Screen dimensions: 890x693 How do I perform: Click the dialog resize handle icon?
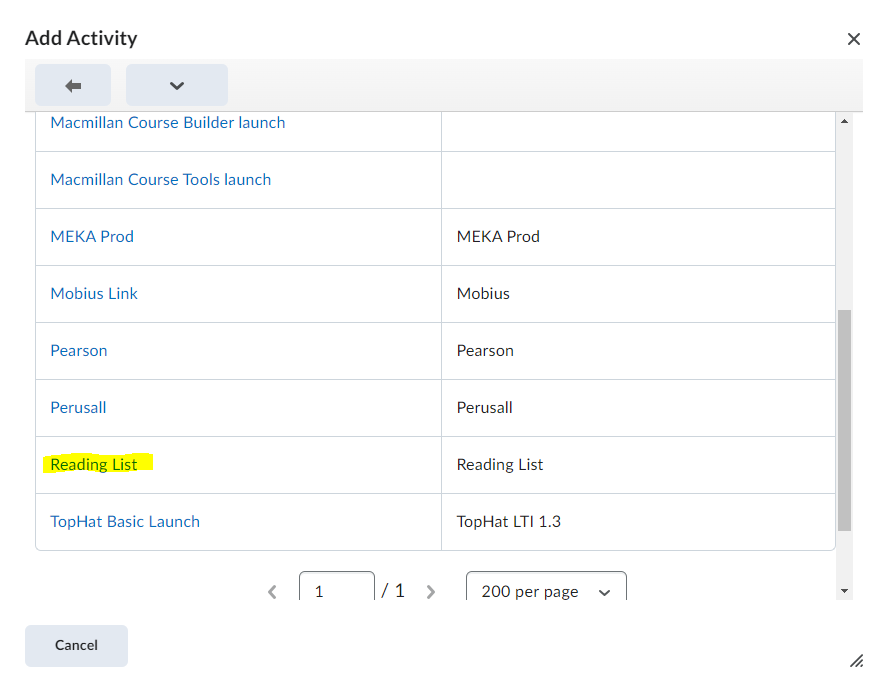tap(856, 661)
